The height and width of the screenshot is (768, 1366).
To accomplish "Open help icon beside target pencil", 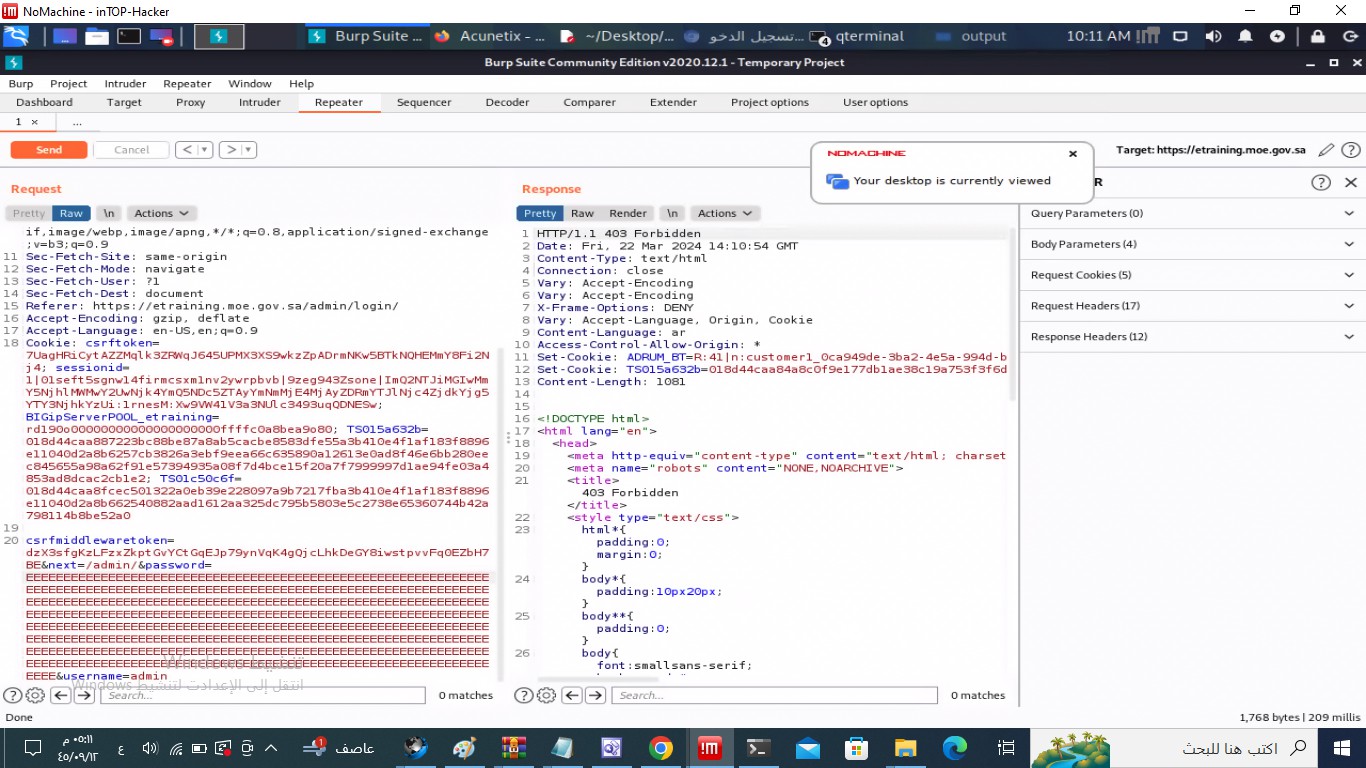I will [x=1350, y=150].
